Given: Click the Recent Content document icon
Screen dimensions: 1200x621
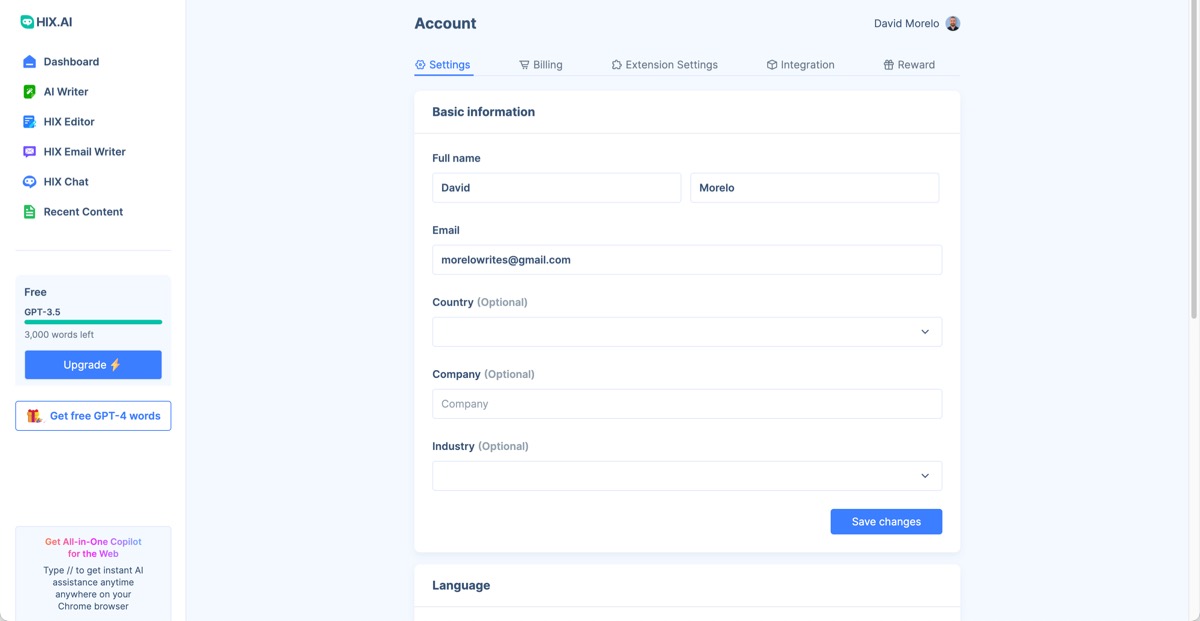Looking at the screenshot, I should pos(29,212).
